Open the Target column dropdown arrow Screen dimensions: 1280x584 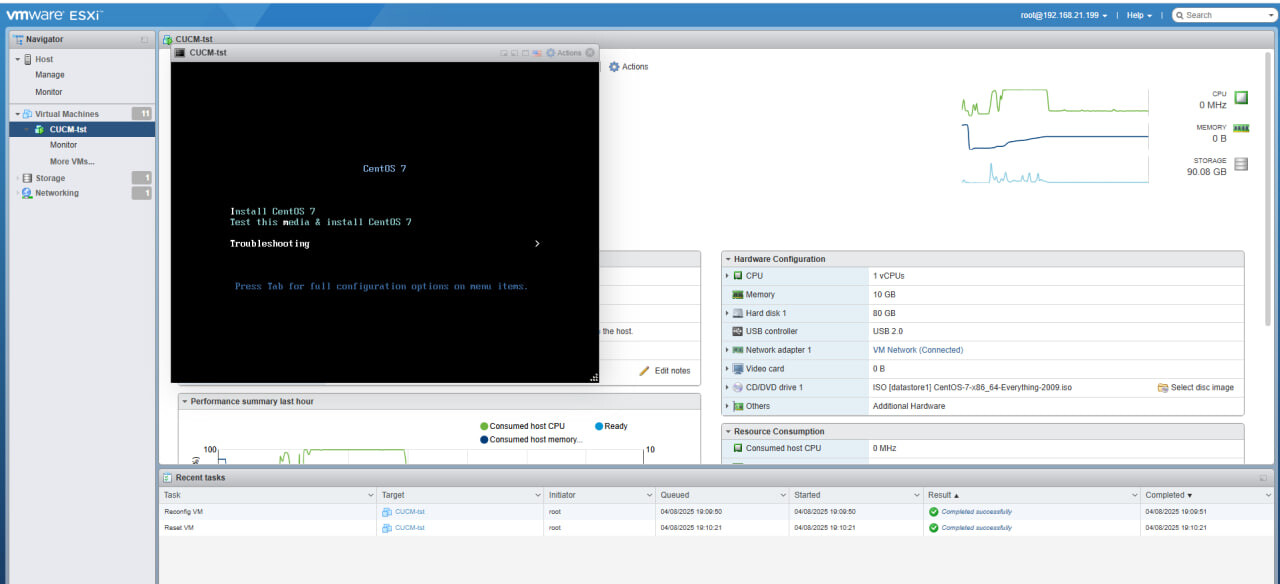538,495
